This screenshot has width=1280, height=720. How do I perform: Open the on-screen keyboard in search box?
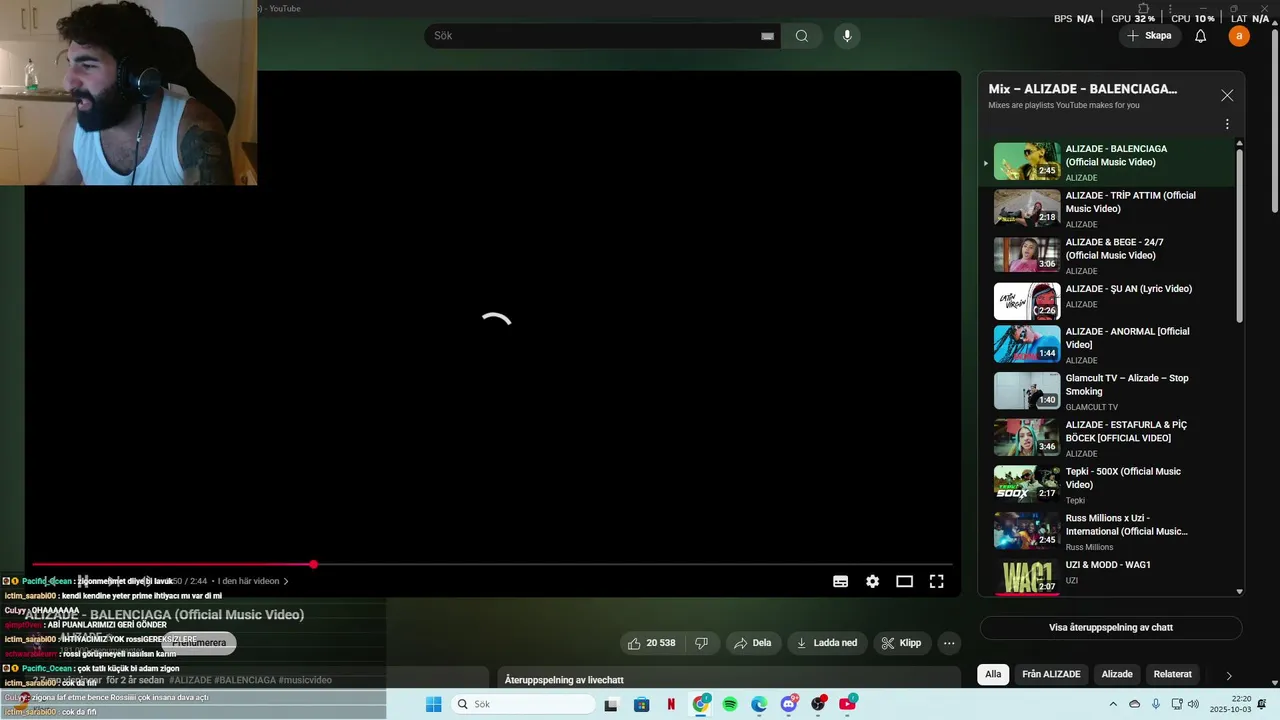[767, 36]
